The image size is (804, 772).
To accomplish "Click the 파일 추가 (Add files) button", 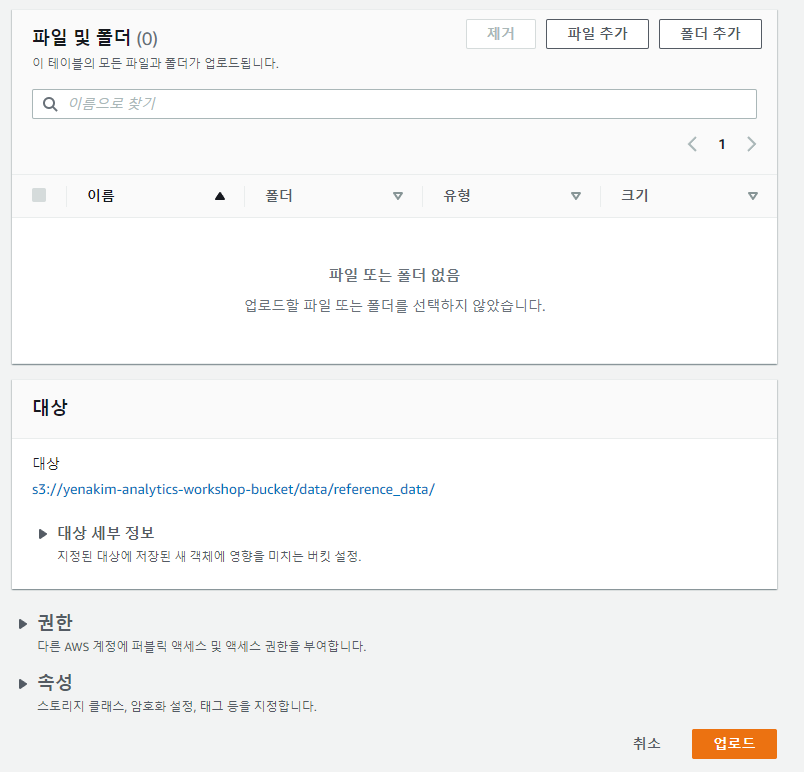I will (597, 34).
